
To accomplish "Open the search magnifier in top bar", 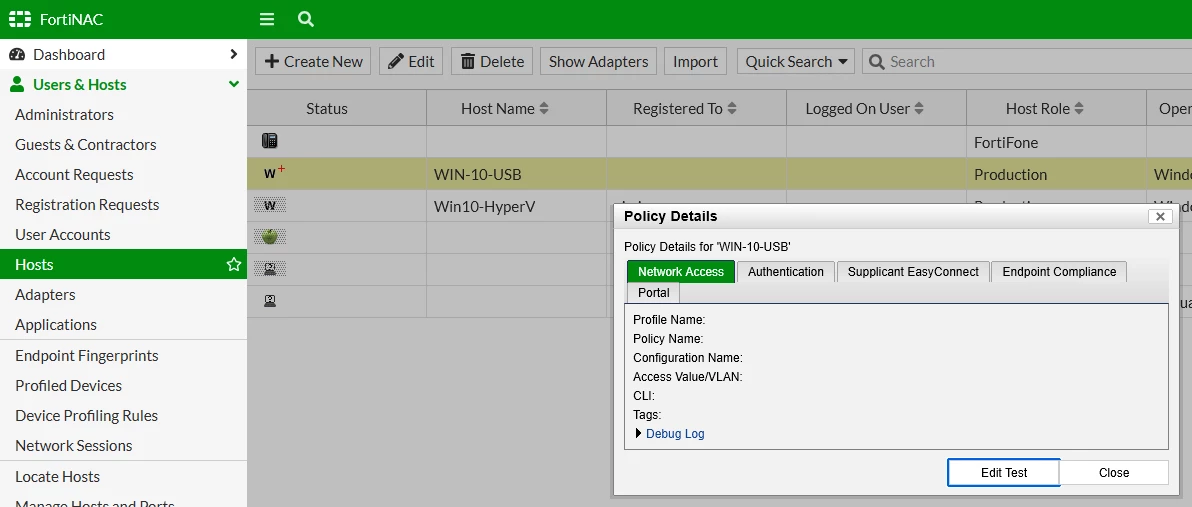I will (306, 19).
